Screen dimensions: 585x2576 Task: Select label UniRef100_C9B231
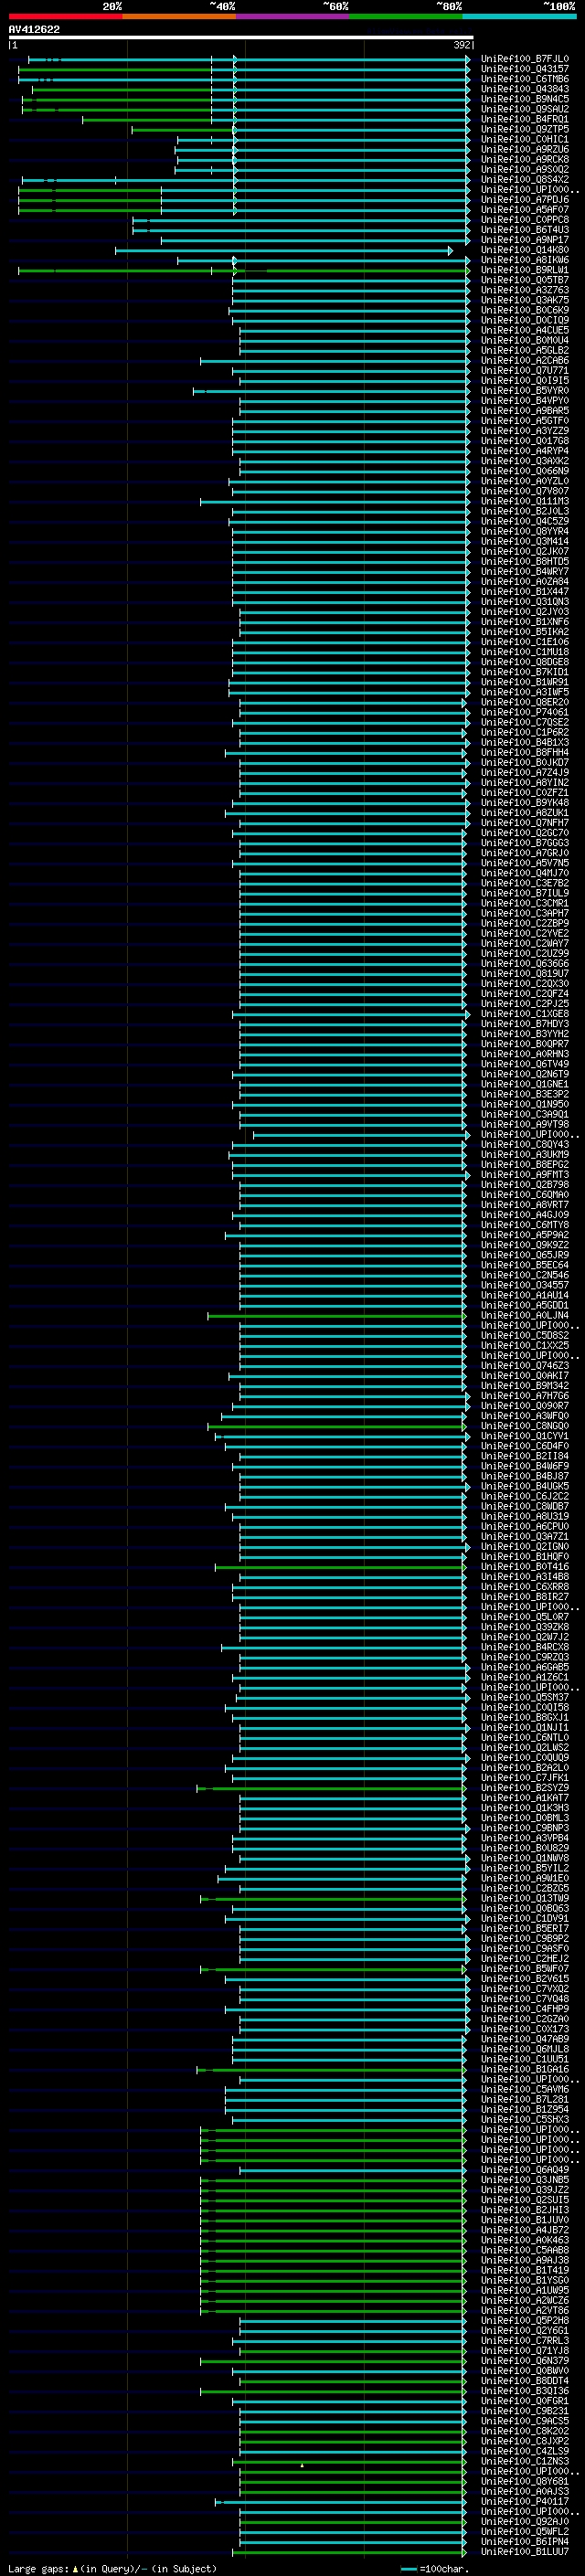(x=524, y=2412)
